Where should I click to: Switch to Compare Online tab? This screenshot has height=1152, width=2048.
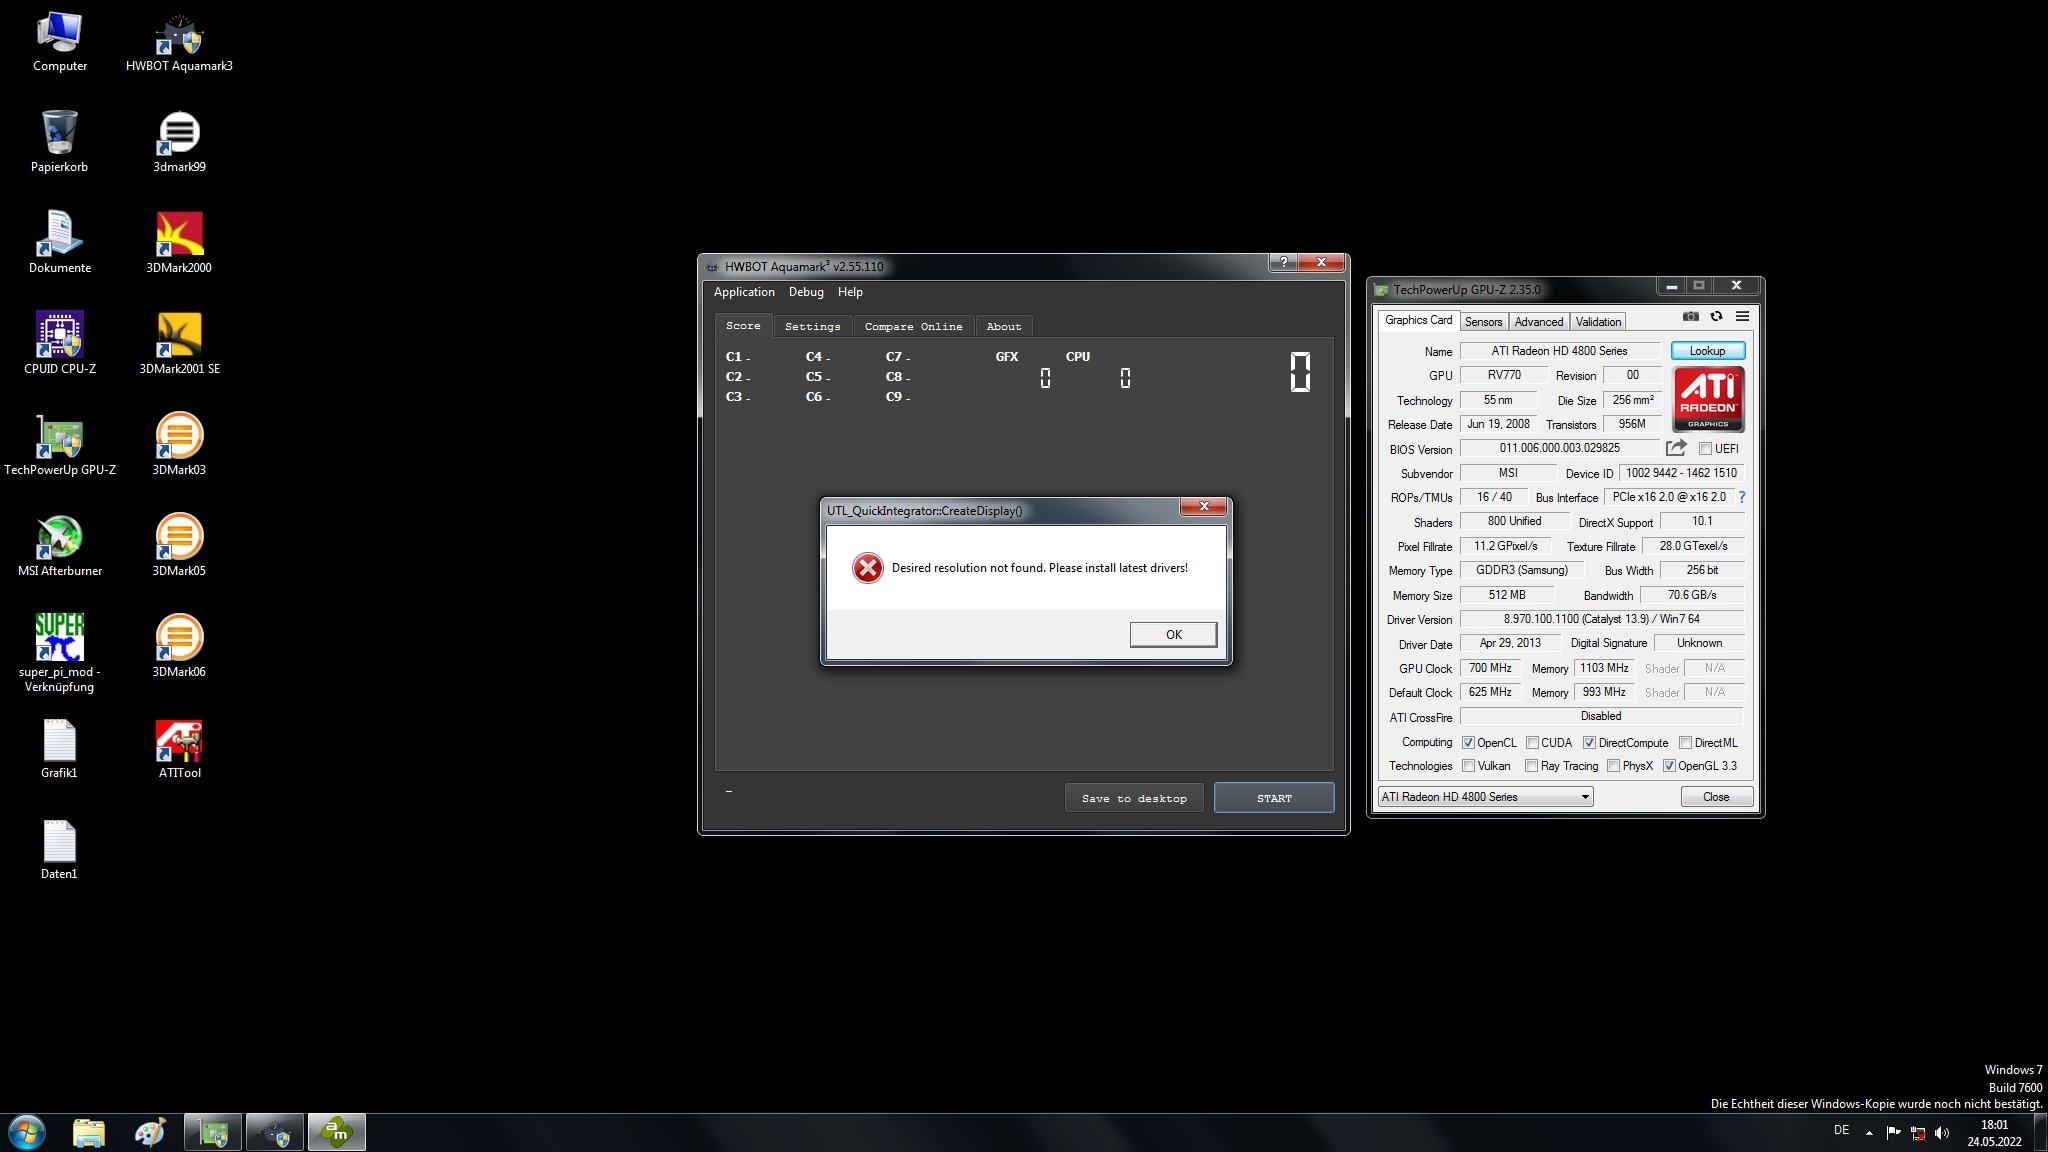[x=913, y=326]
